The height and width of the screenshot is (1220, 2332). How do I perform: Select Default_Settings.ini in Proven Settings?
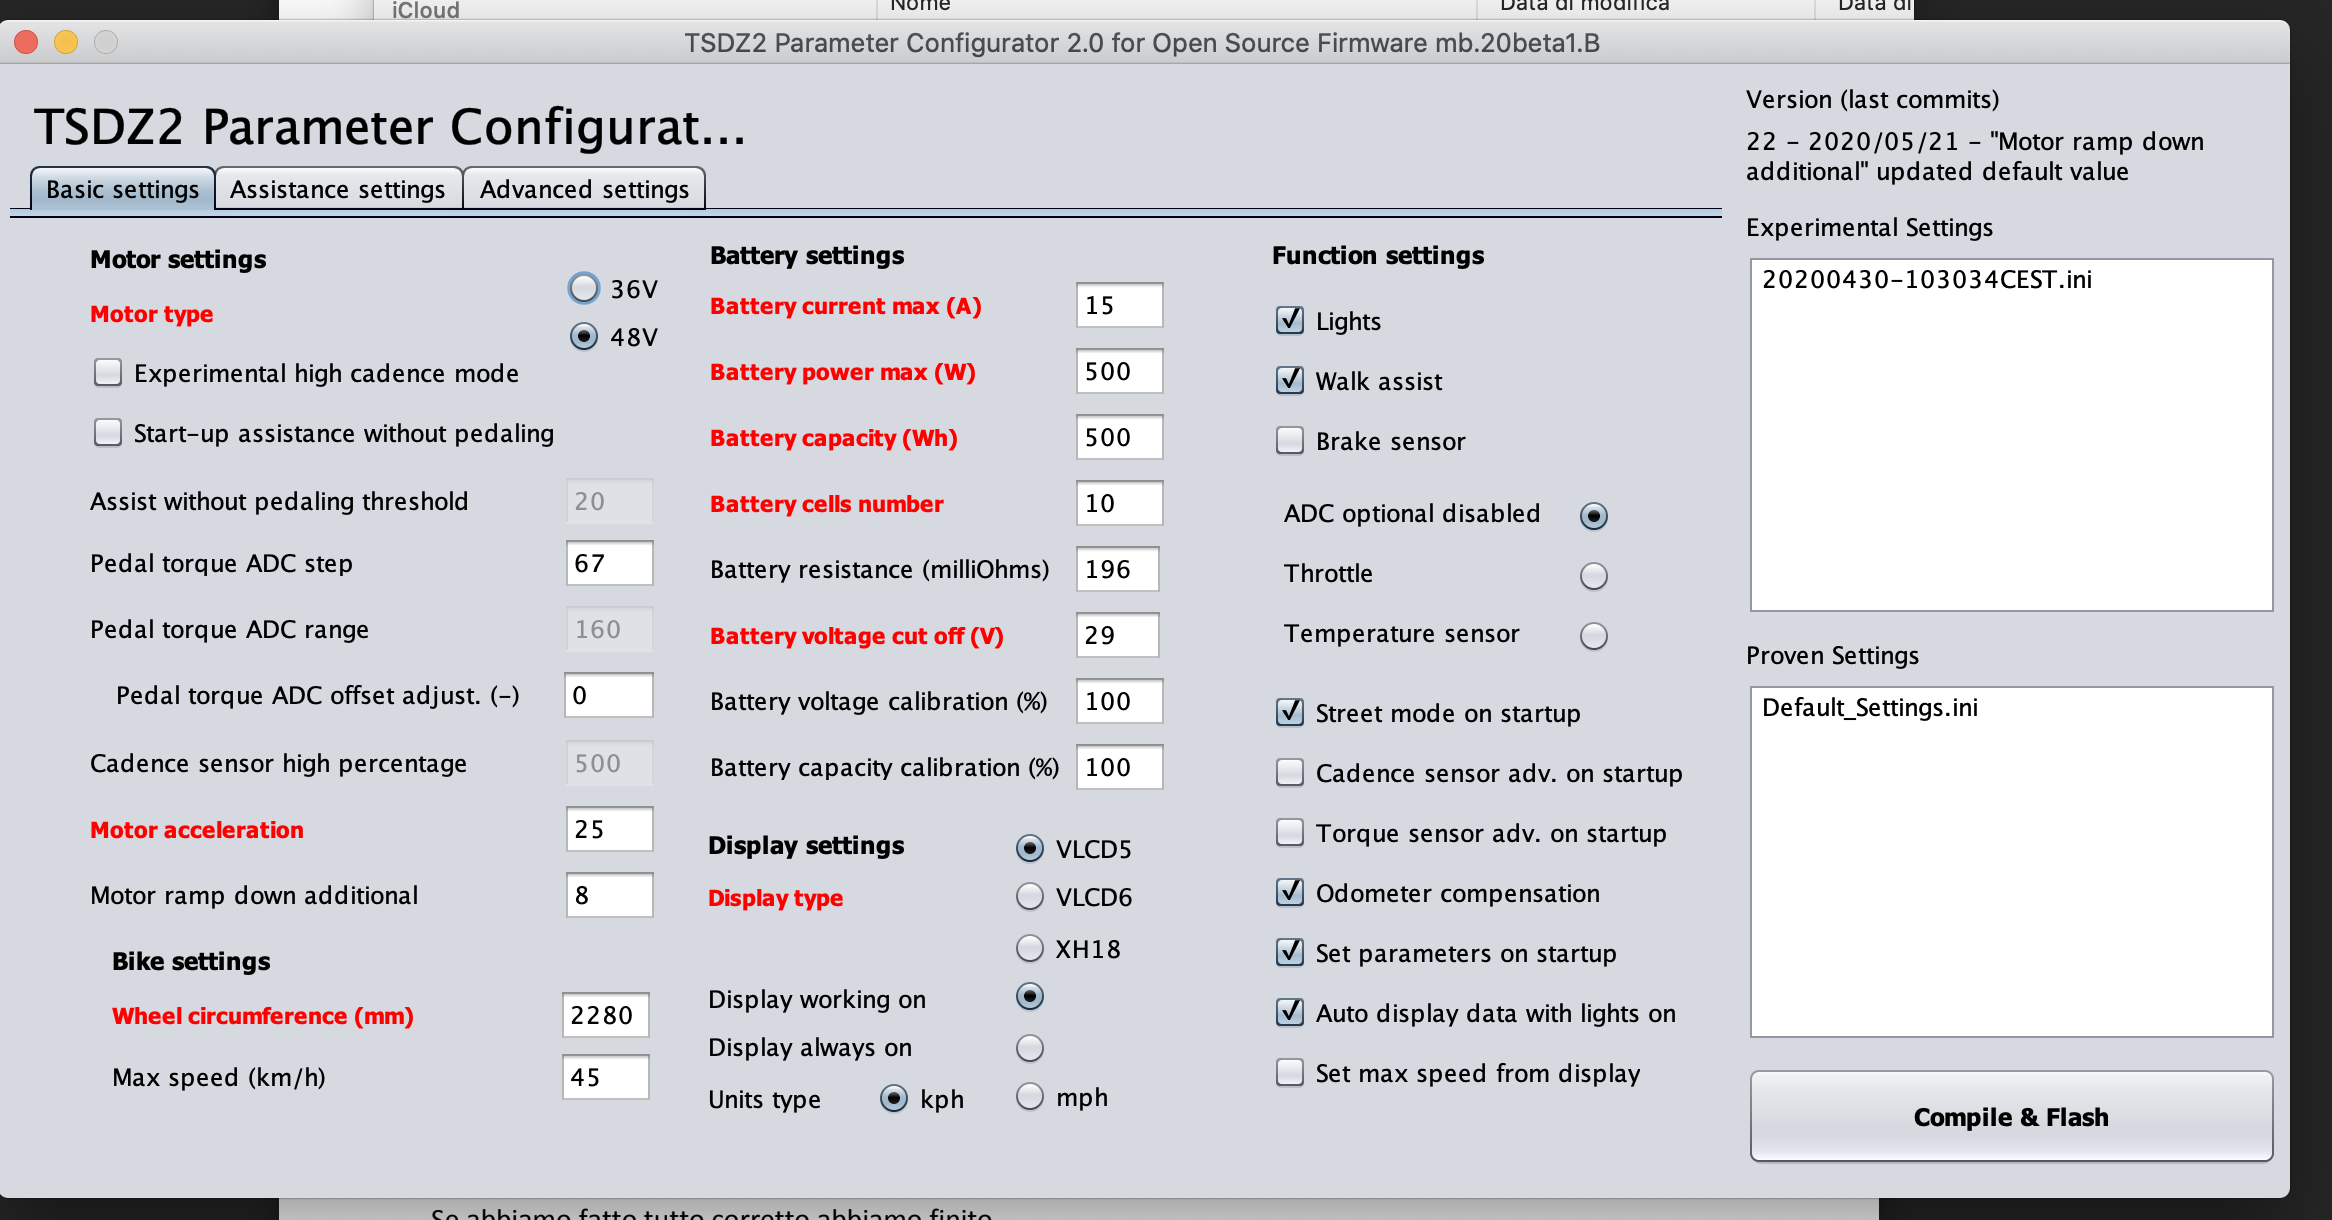[x=1870, y=708]
